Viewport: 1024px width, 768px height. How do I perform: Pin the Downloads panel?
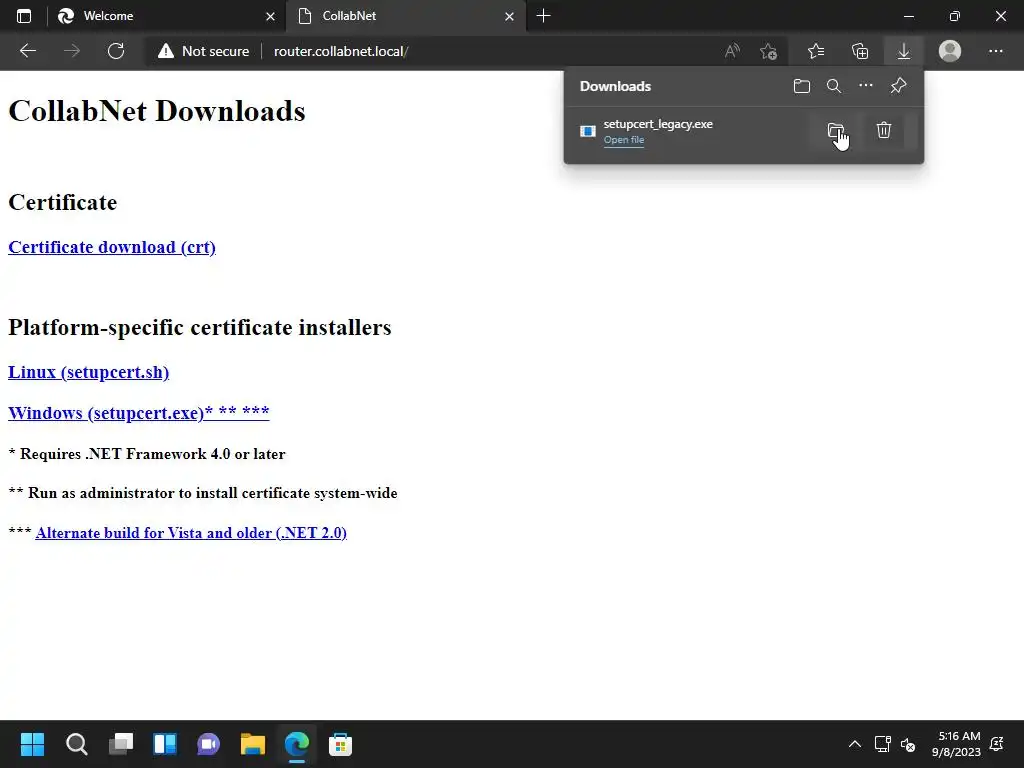coord(899,86)
